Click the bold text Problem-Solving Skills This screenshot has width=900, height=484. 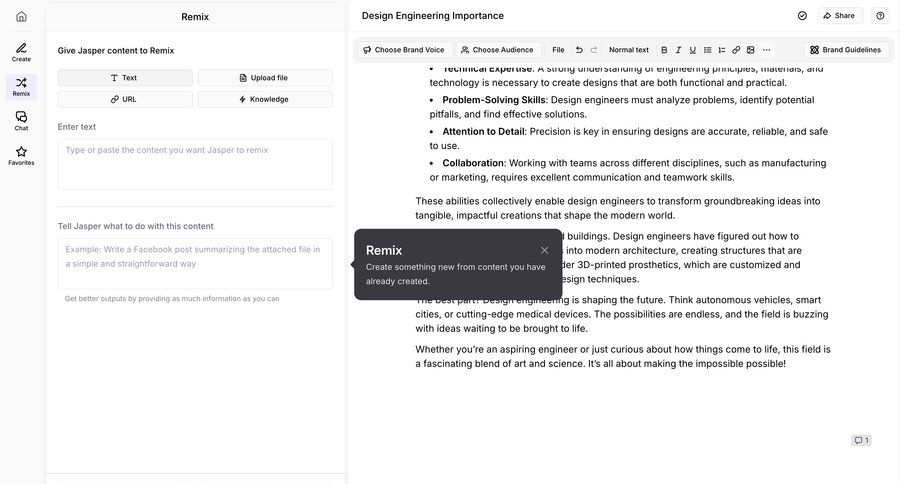click(494, 100)
